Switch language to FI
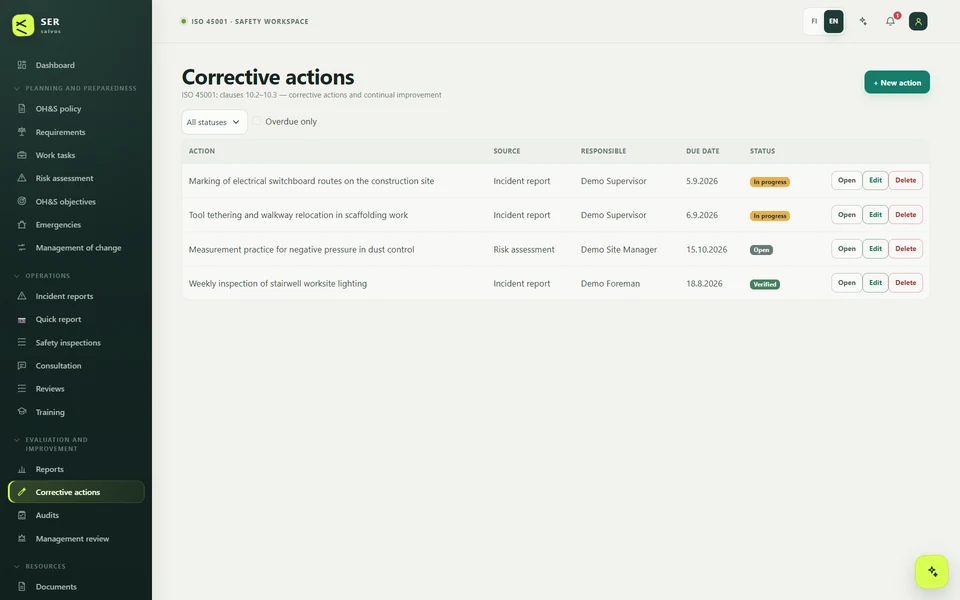 pyautogui.click(x=814, y=21)
